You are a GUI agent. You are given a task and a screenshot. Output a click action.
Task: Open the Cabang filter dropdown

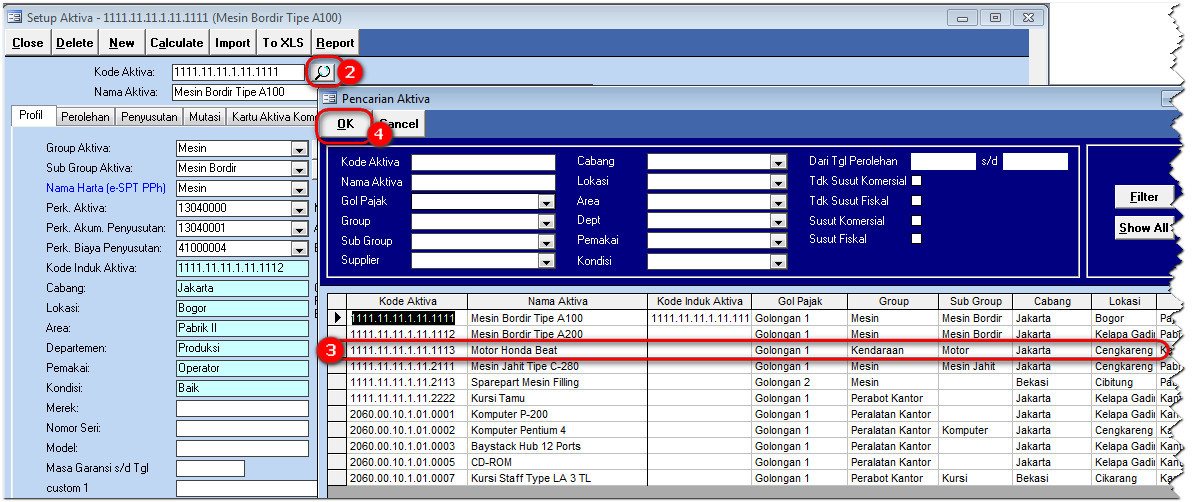coord(778,162)
